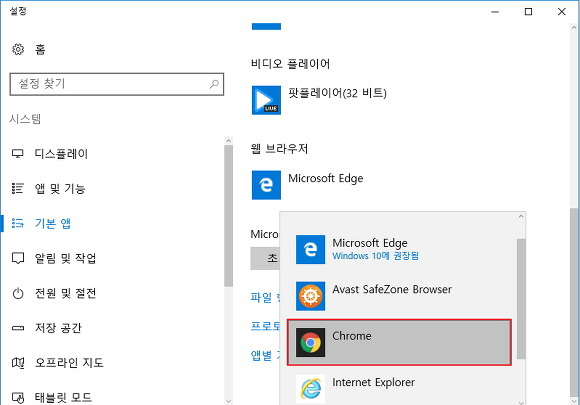Click the 앱별 link behind the chooser

tap(265, 355)
